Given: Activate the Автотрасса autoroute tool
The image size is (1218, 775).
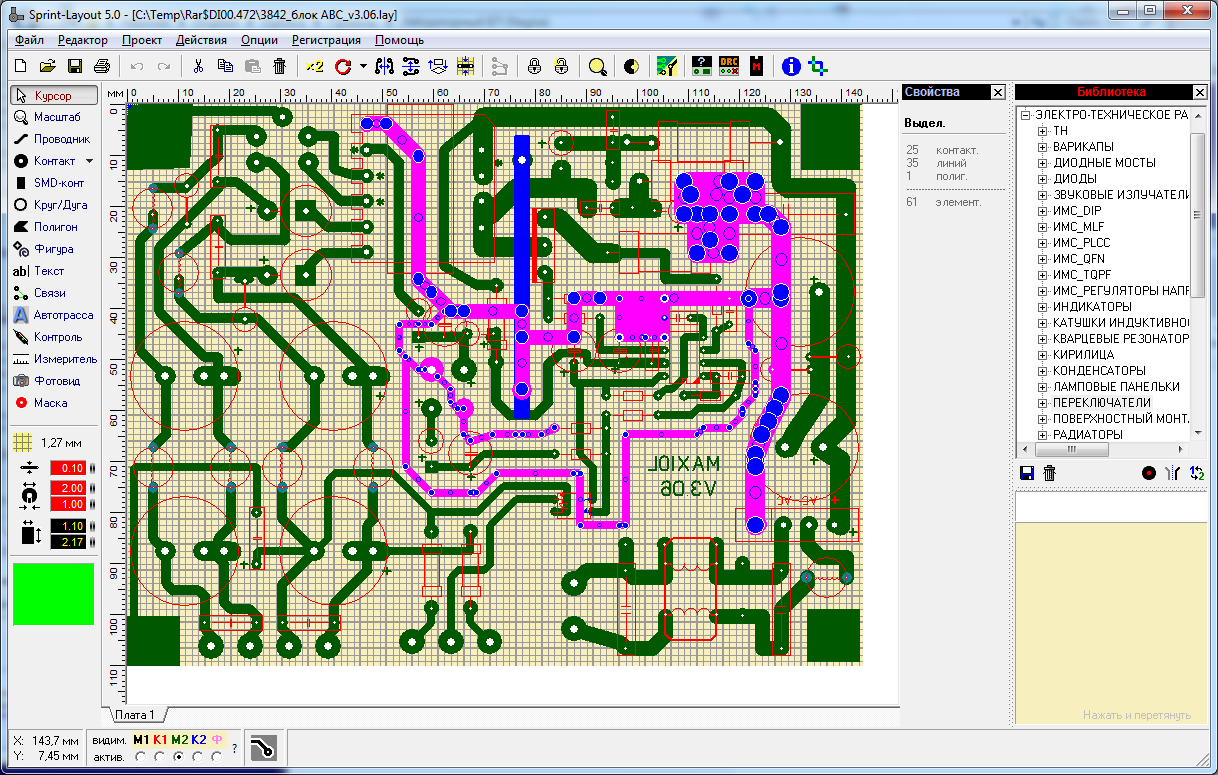Looking at the screenshot, I should tap(53, 315).
